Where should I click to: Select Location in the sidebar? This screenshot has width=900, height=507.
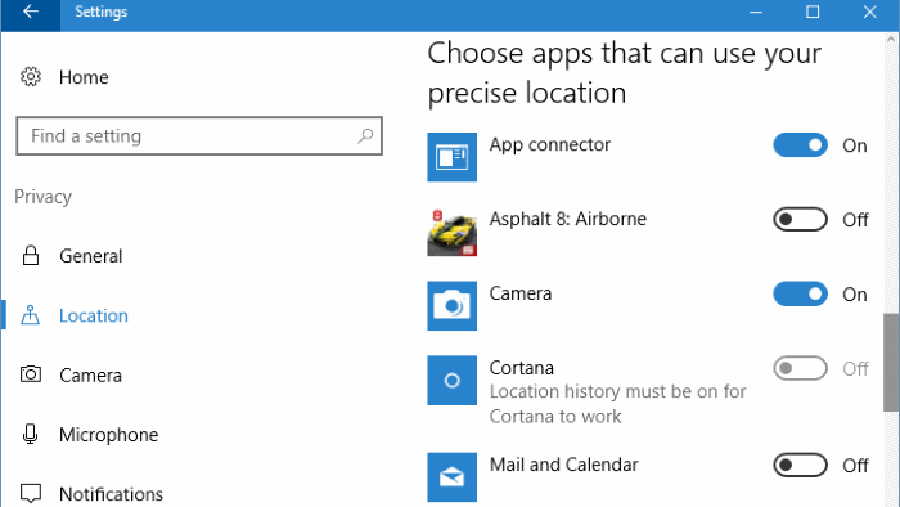pyautogui.click(x=93, y=316)
